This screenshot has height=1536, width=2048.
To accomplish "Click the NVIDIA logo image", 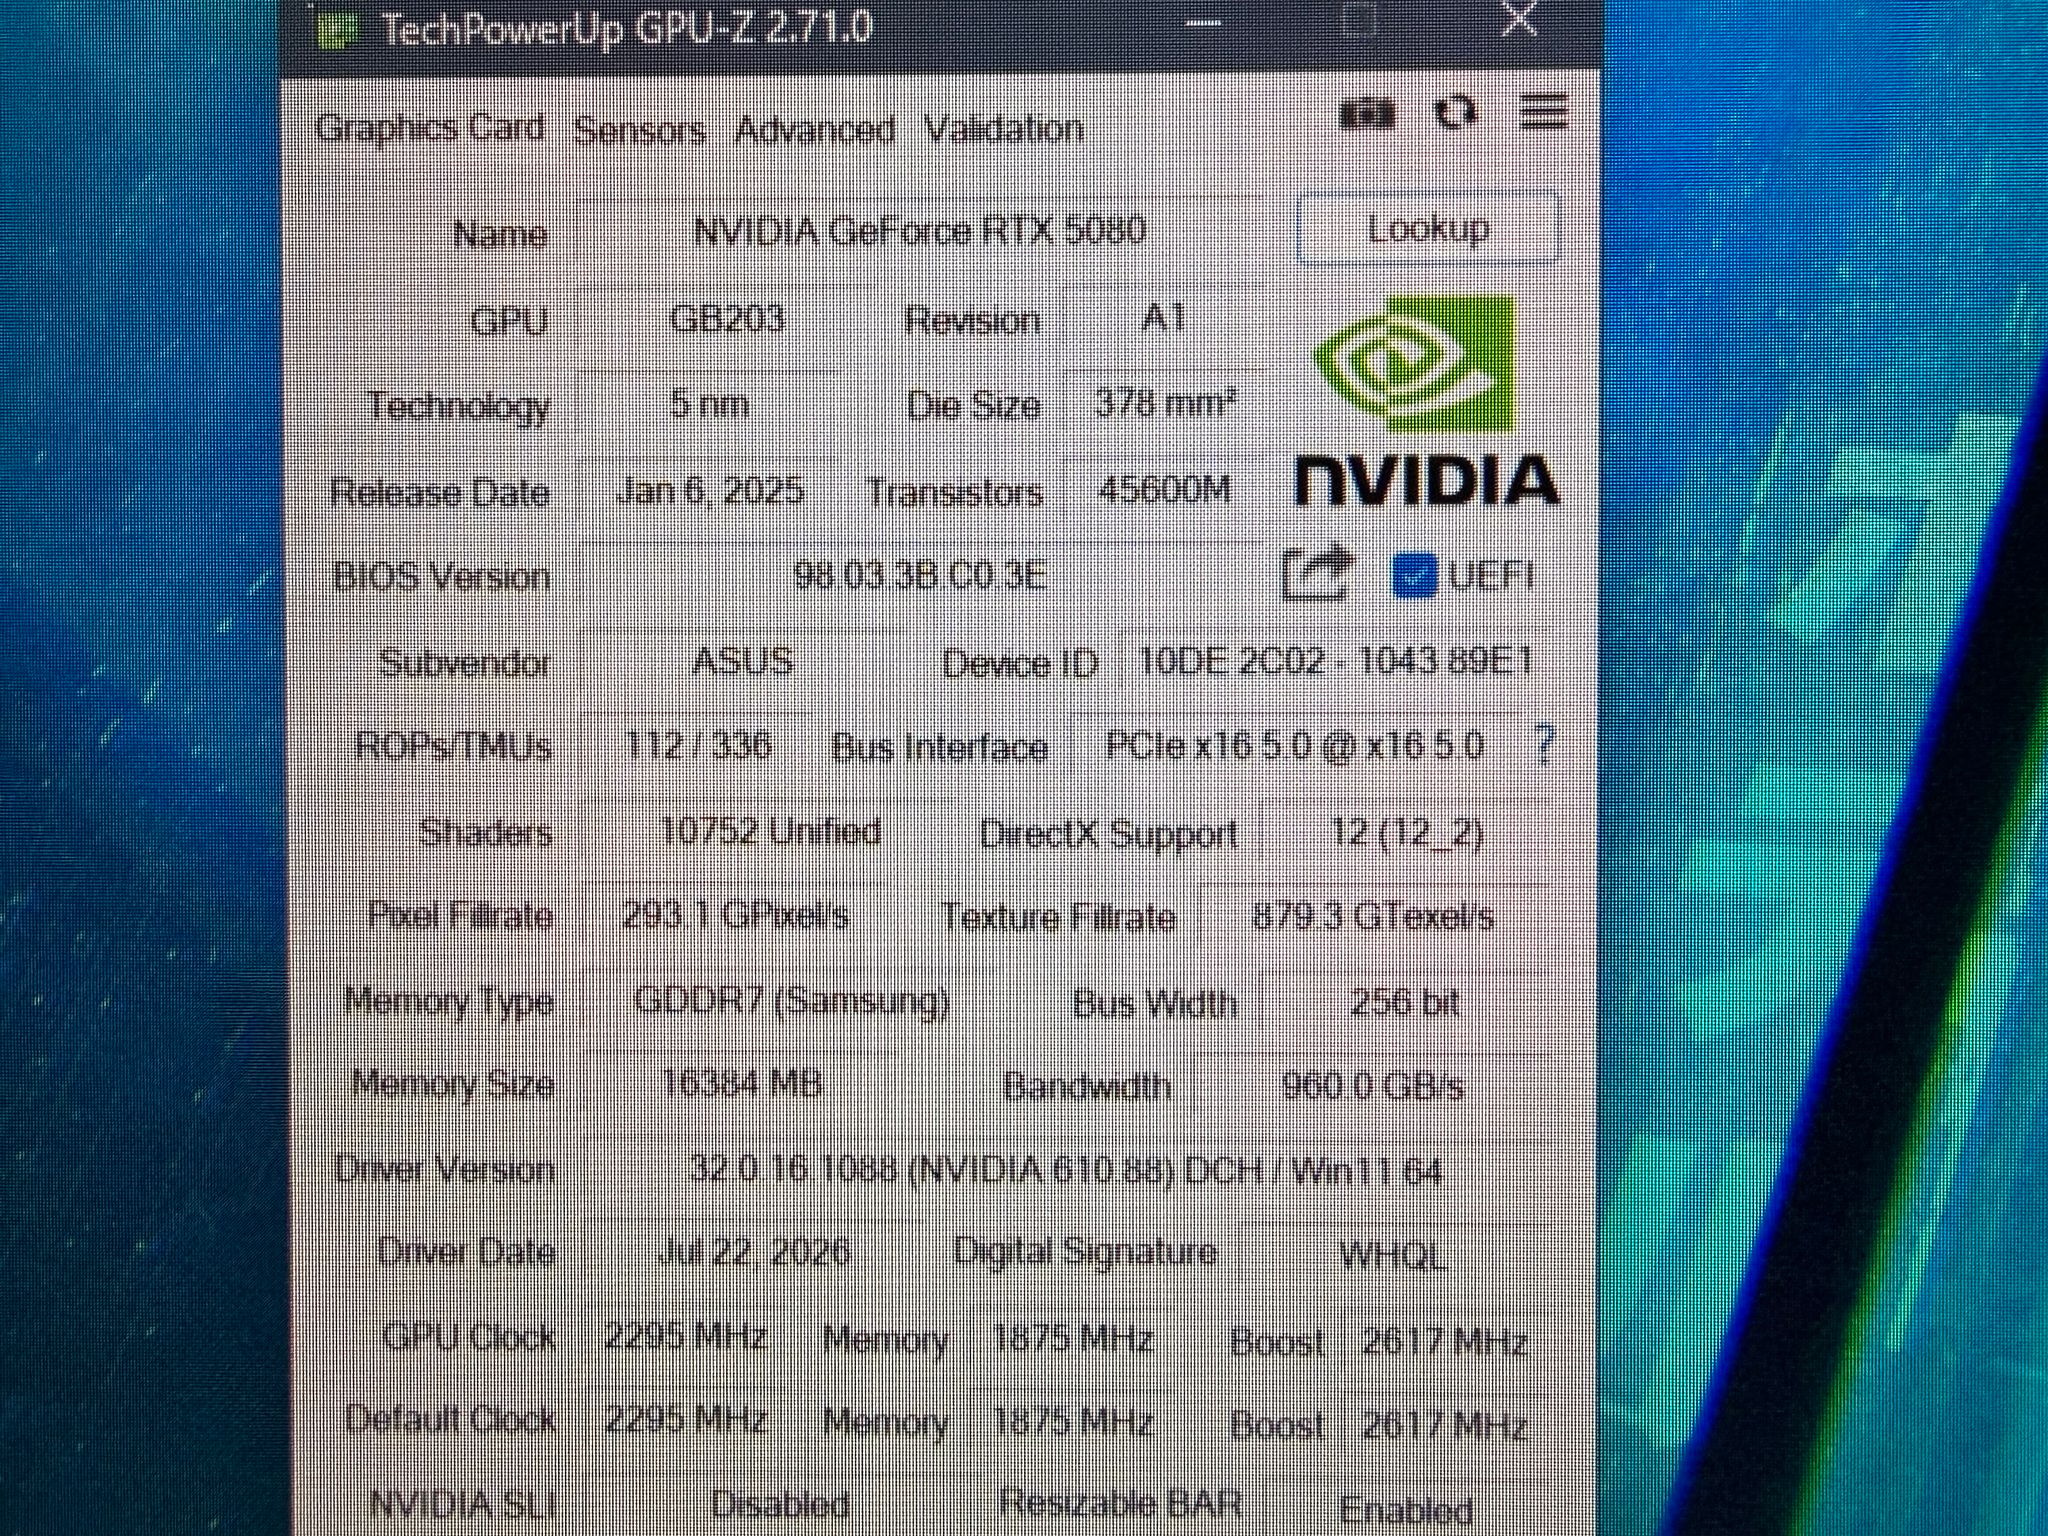I will [x=1426, y=402].
